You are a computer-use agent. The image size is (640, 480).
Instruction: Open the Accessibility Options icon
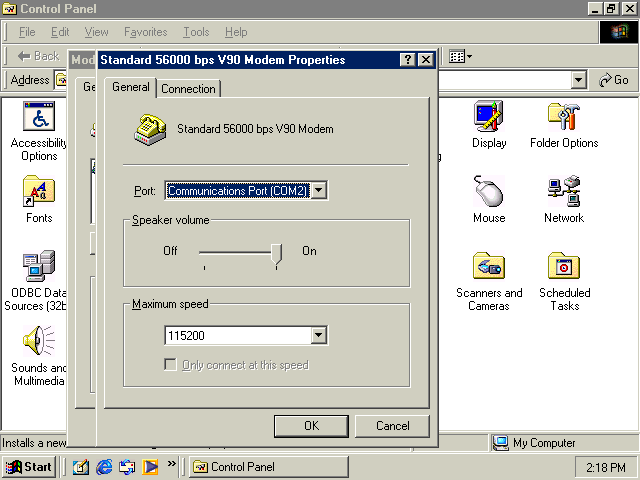(x=39, y=116)
